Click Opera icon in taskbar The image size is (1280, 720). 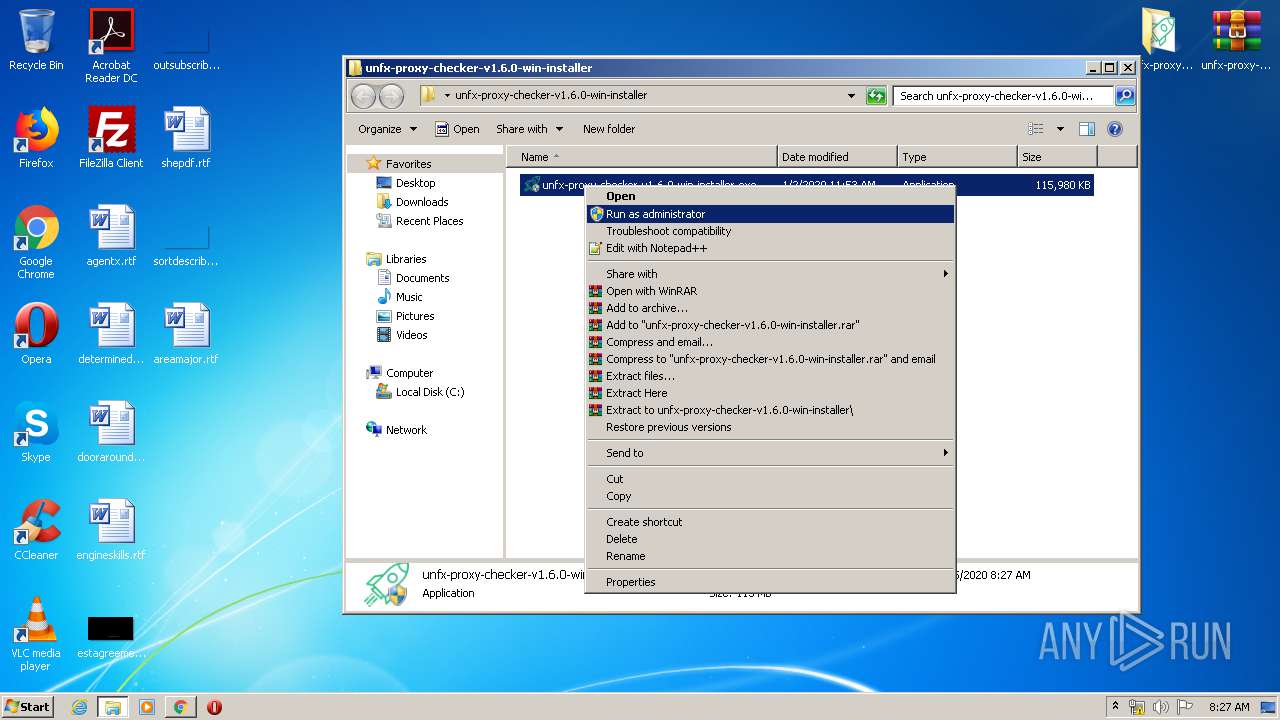pos(214,707)
